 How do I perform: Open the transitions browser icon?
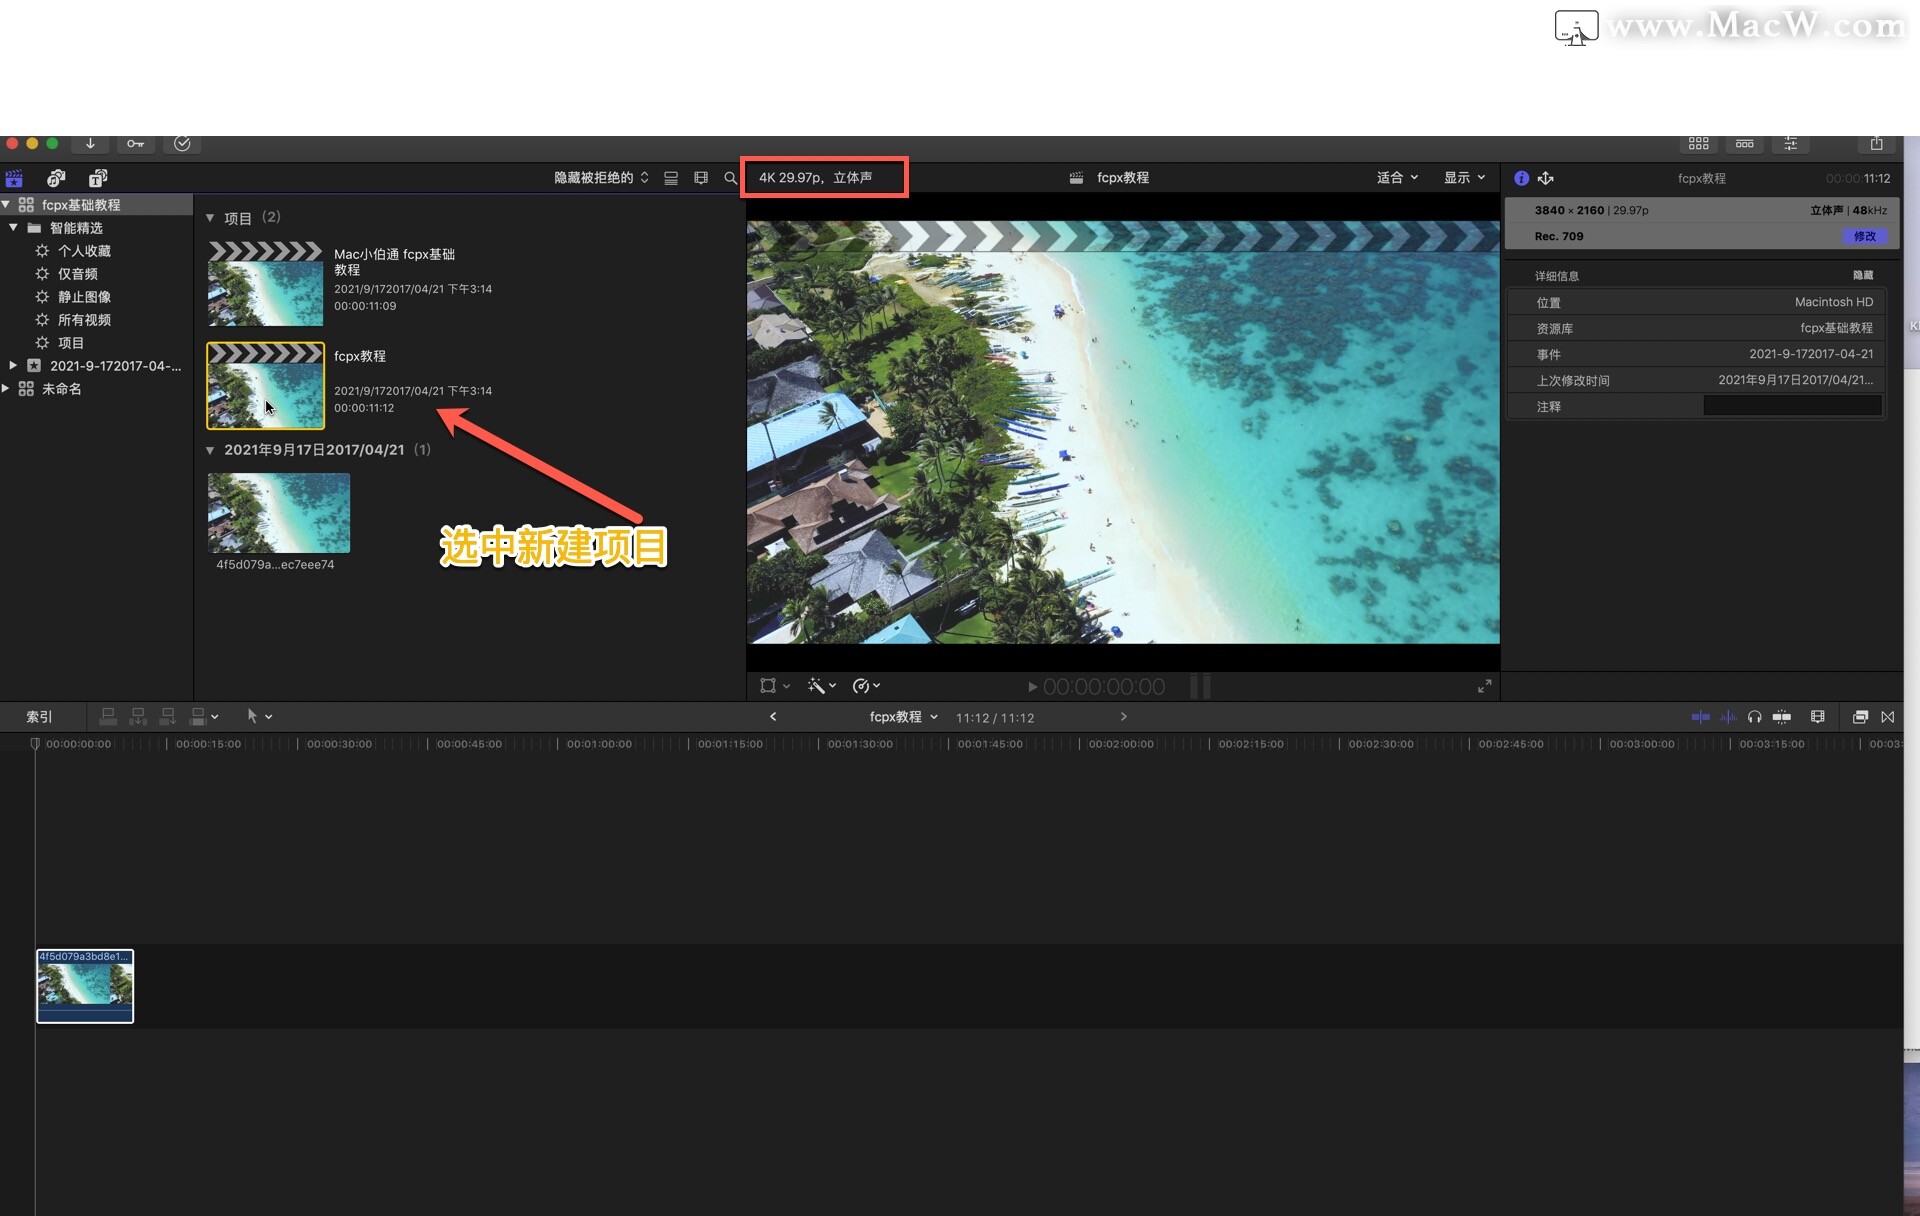(x=1887, y=717)
